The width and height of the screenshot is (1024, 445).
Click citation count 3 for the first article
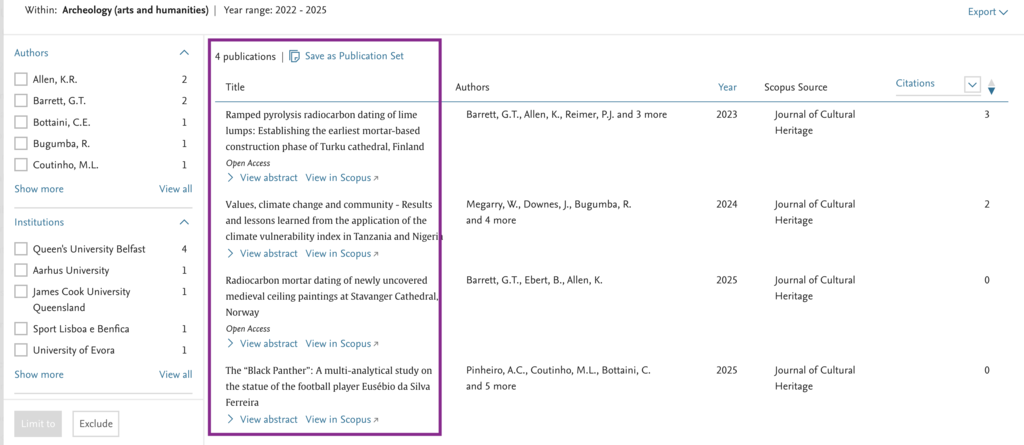987,114
